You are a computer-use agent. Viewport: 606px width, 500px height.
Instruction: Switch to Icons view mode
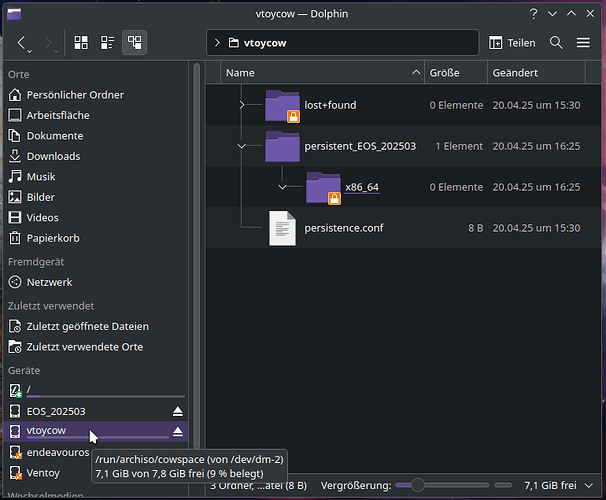tap(81, 43)
